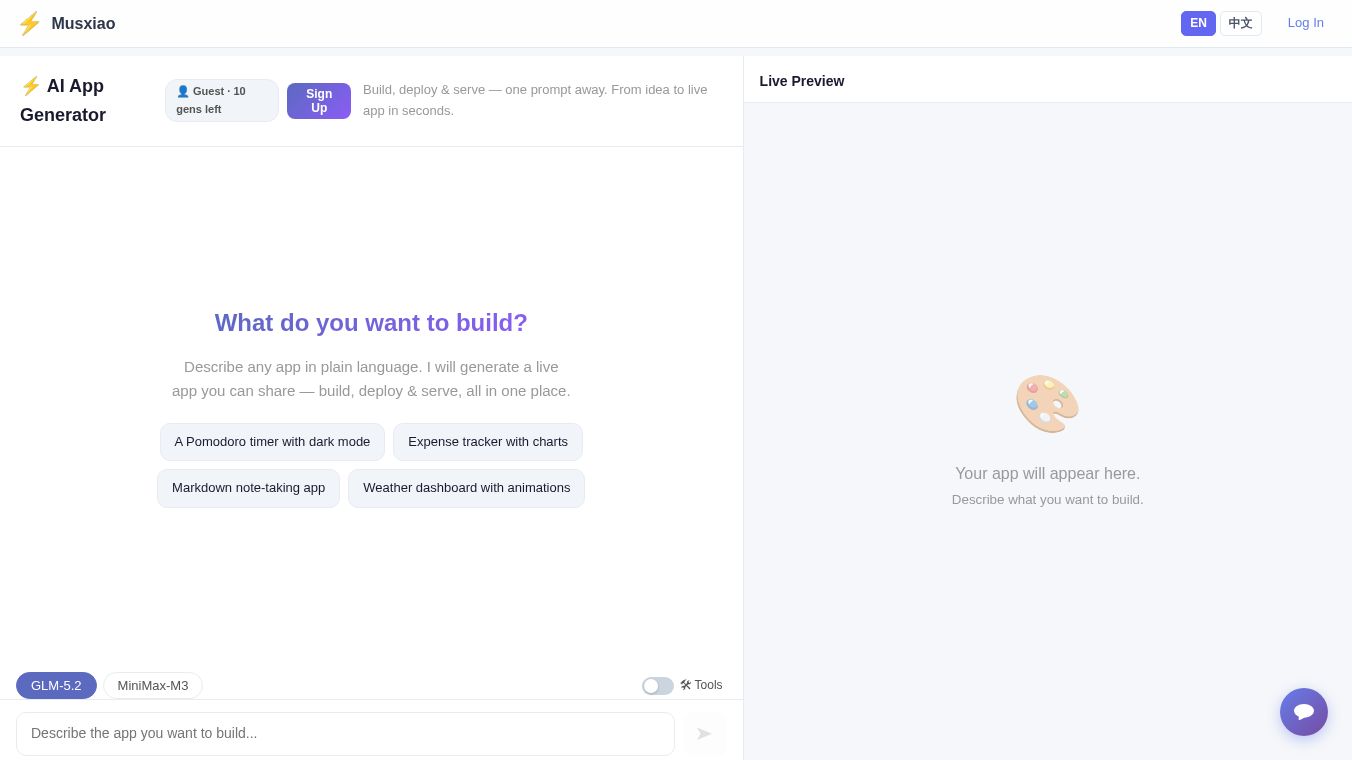Click the Sign Up button
This screenshot has width=1352, height=760.
point(319,101)
